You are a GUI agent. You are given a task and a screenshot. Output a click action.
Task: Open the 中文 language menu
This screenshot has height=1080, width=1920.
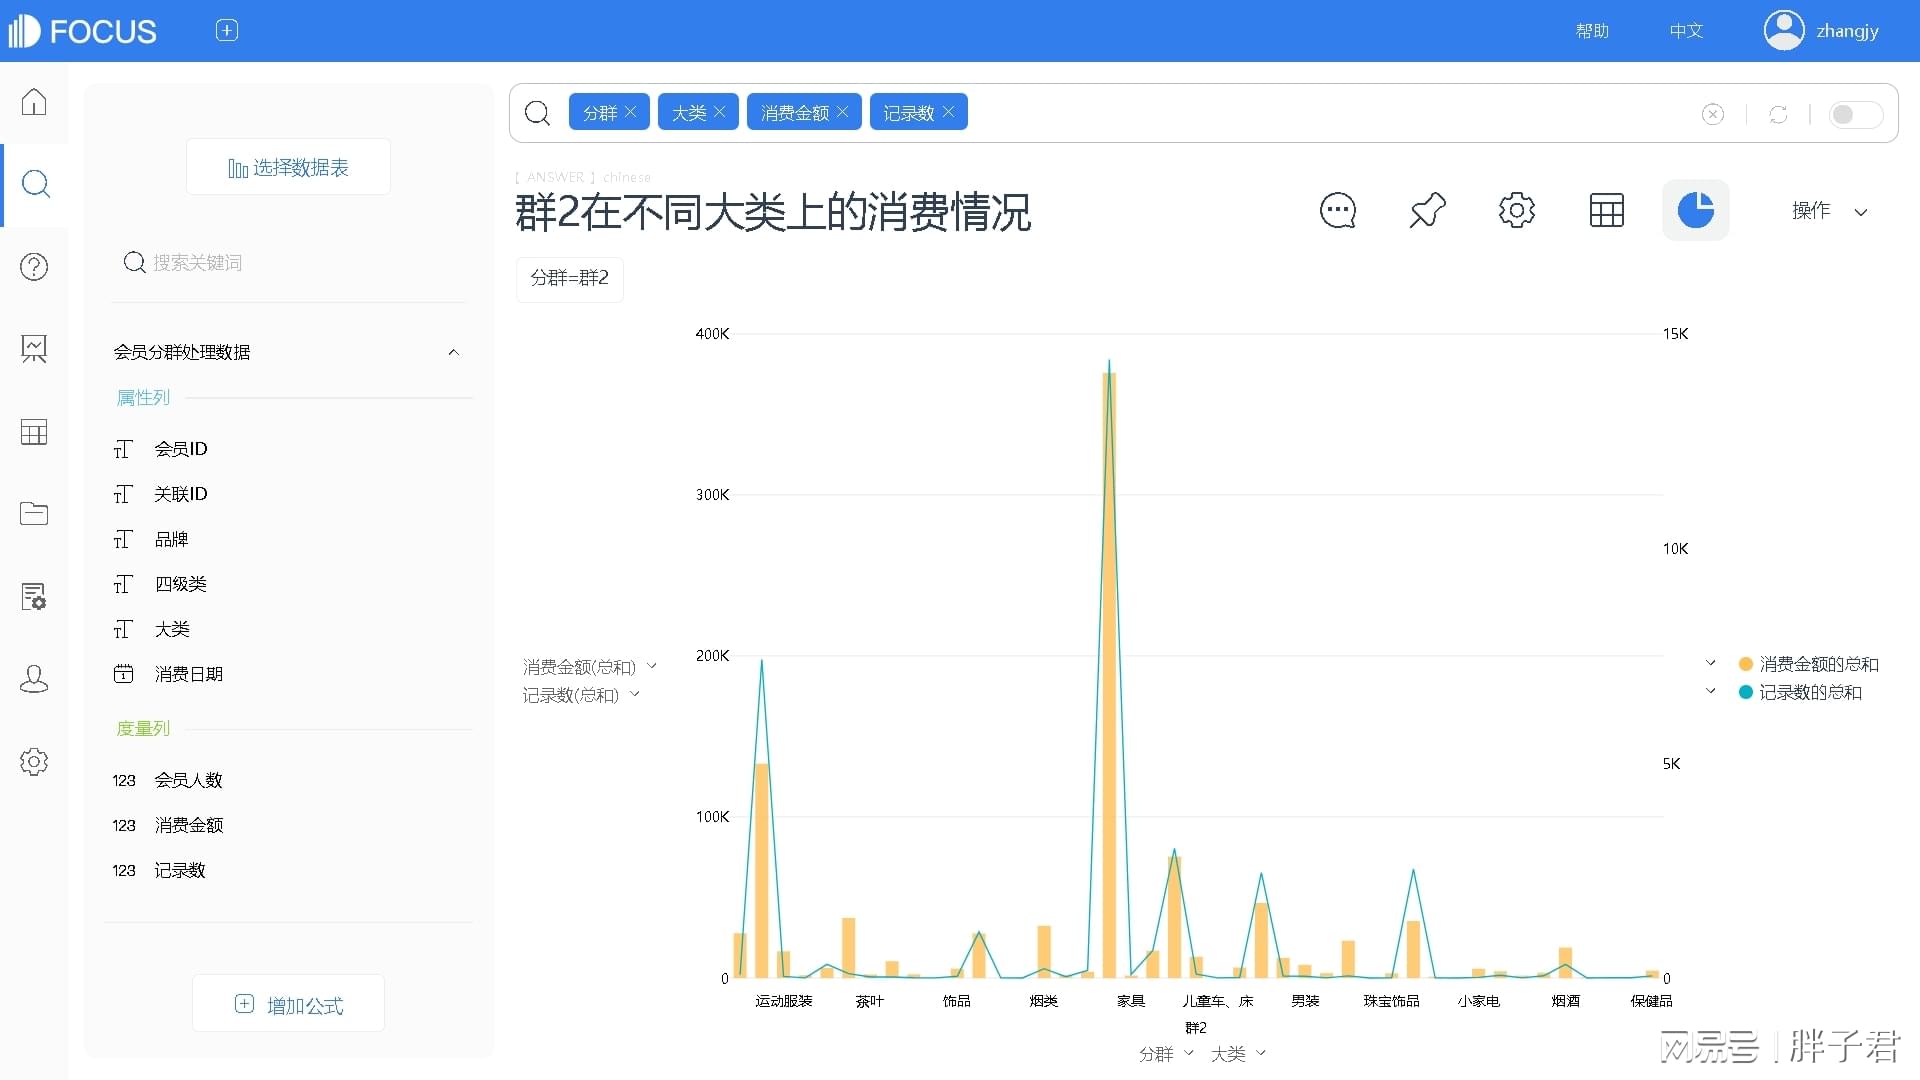1686,31
